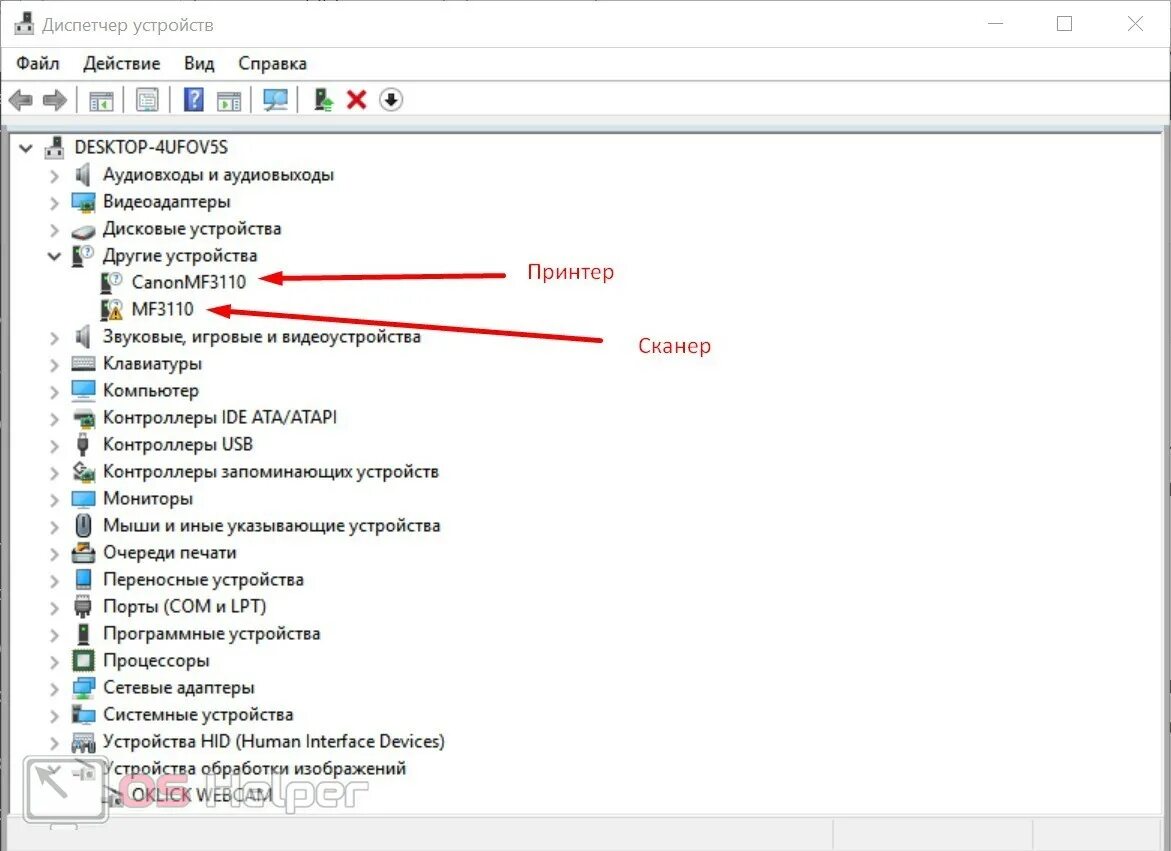Click the Сетевые адаптеры network icon
Screen dimensions: 1171x851
[x=83, y=688]
